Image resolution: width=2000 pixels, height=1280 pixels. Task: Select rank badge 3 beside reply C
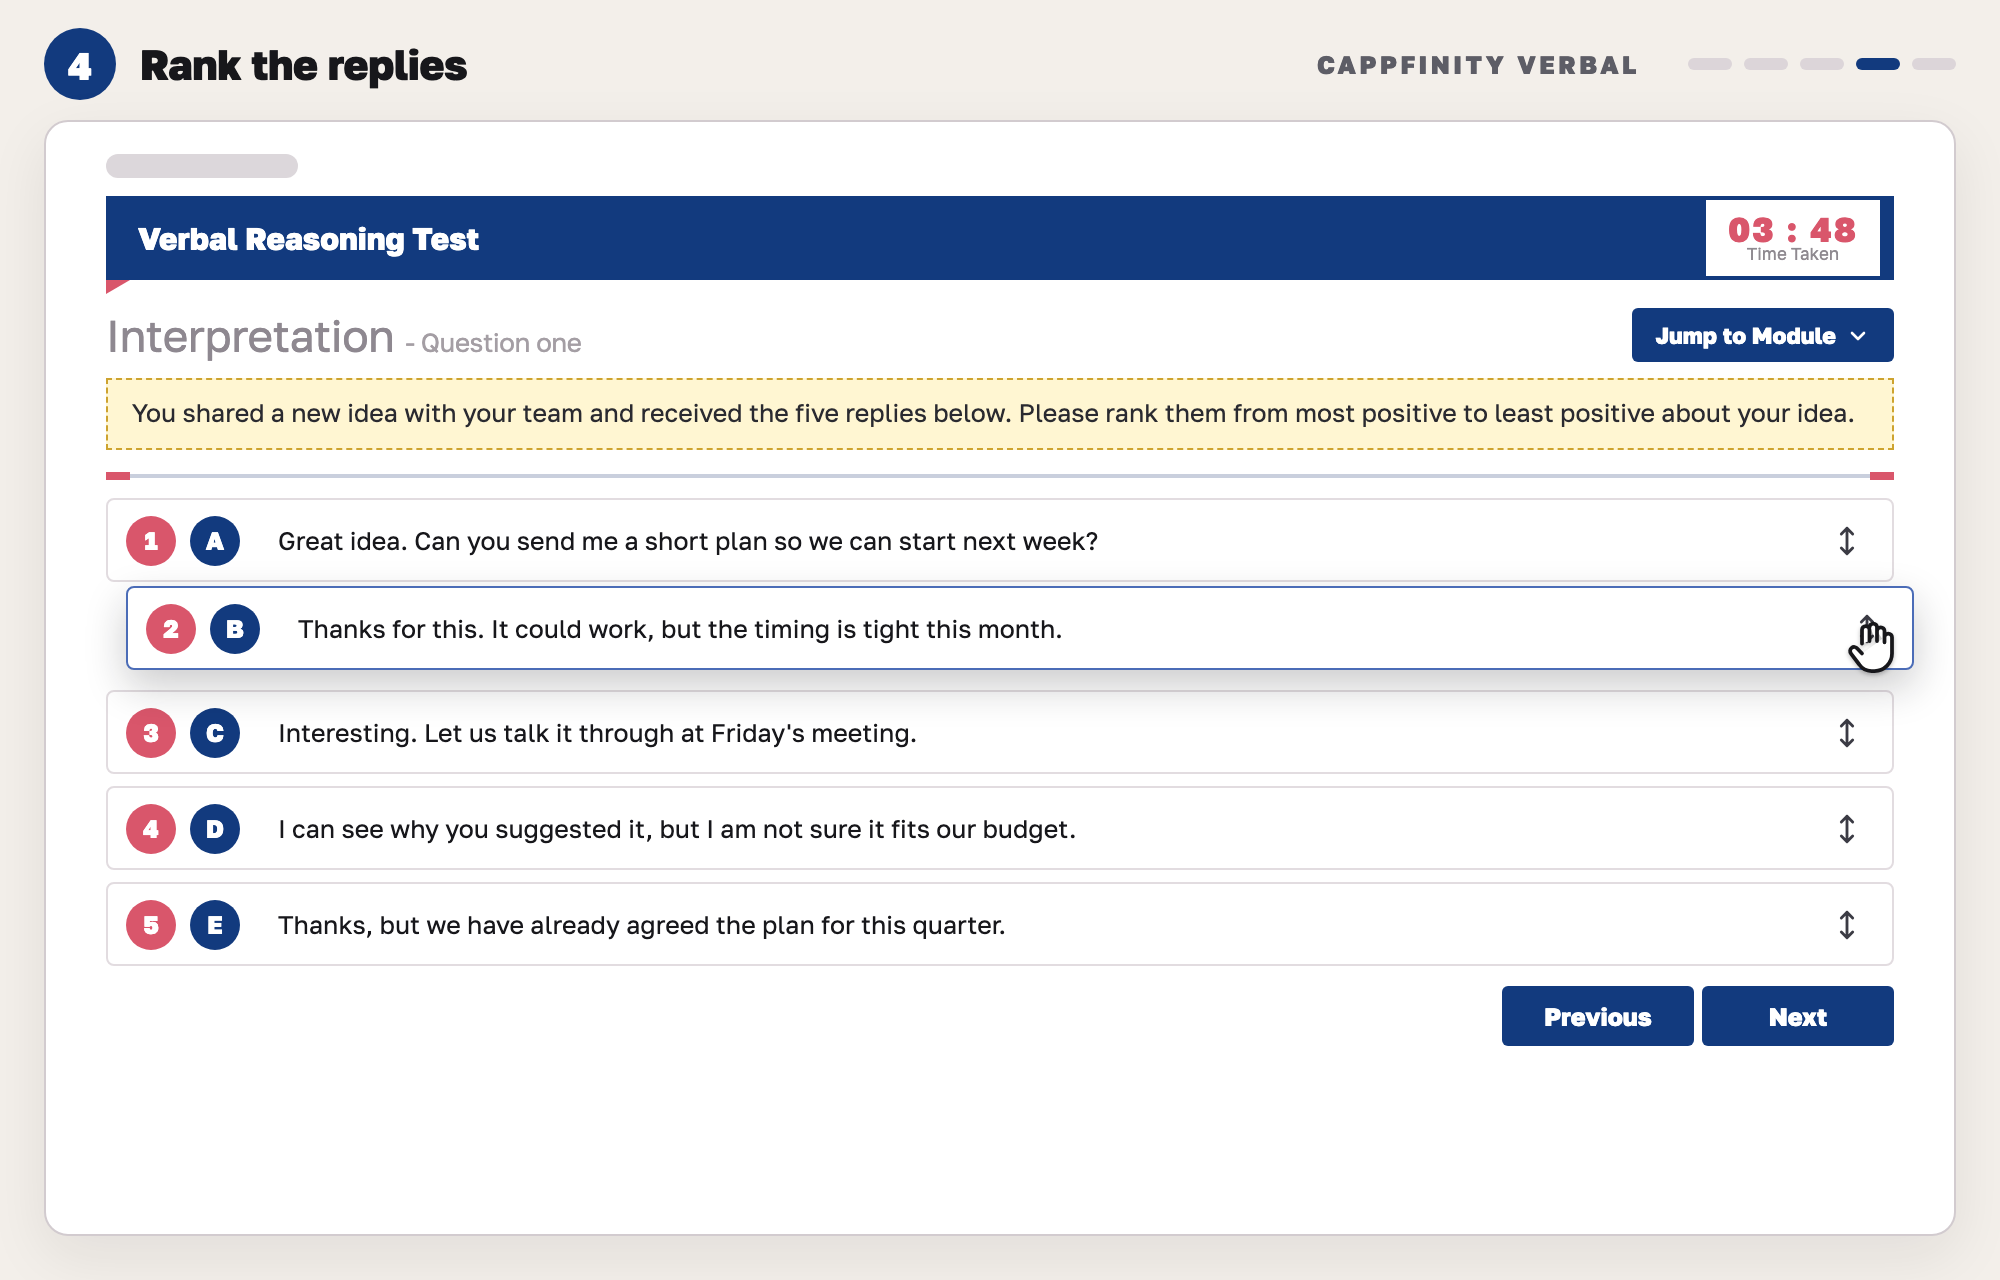[151, 733]
